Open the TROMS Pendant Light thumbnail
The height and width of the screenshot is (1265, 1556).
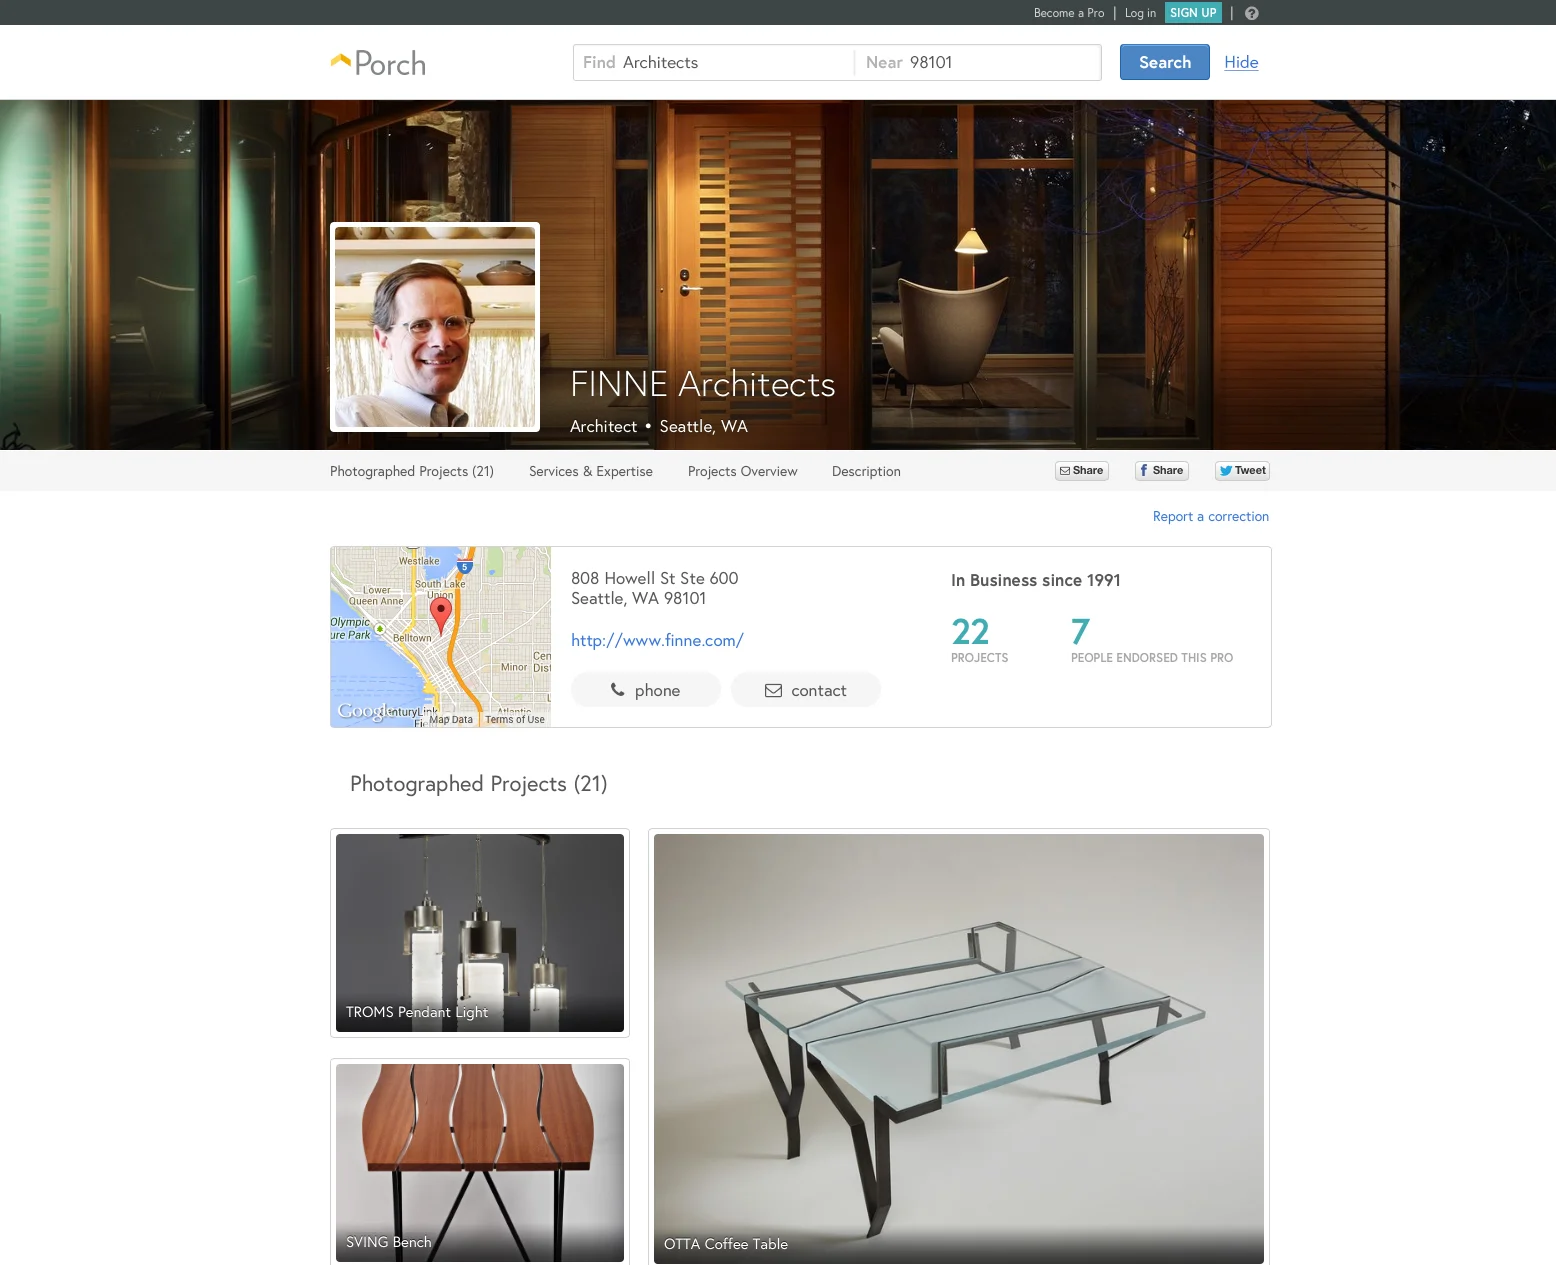pos(480,933)
